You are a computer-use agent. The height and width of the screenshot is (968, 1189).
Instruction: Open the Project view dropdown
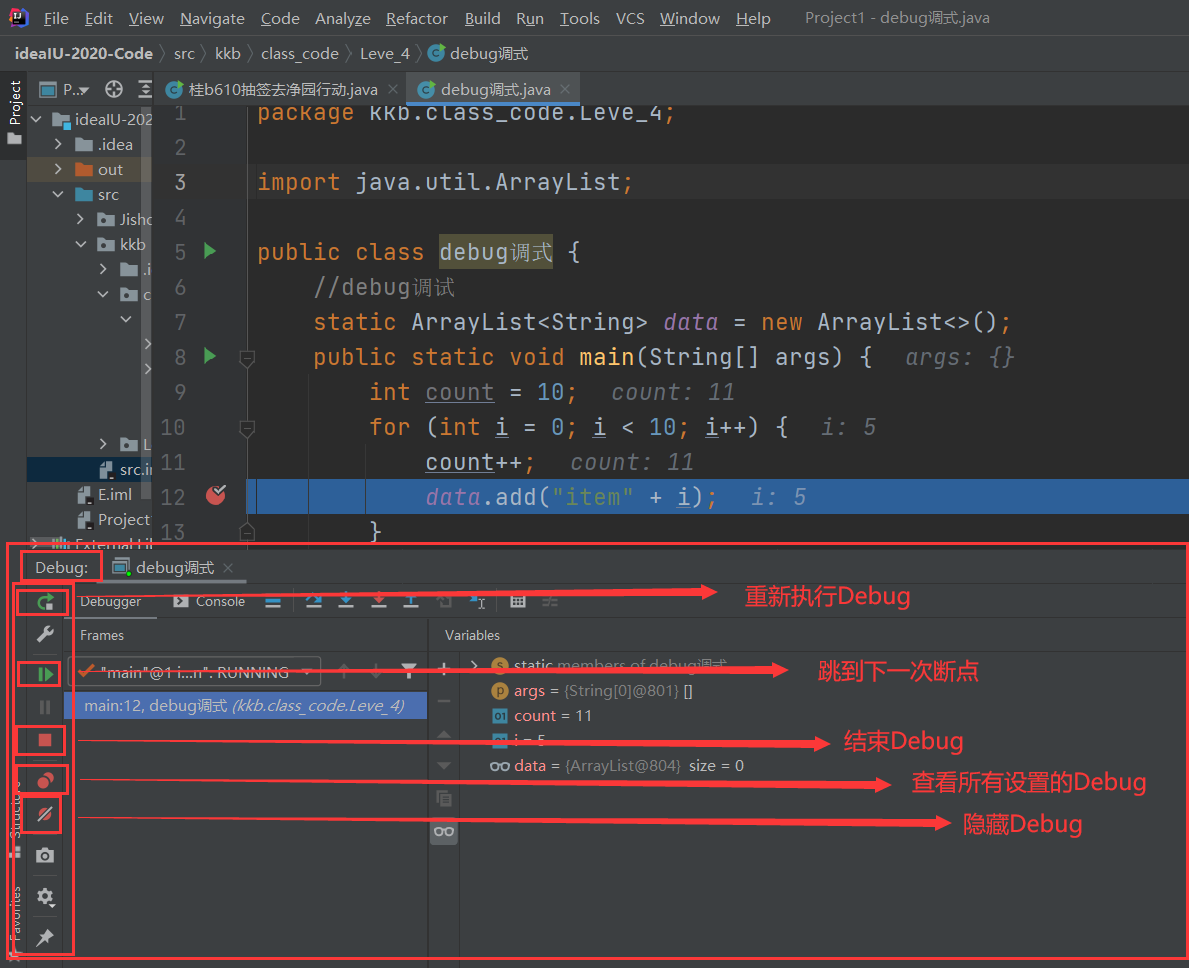click(x=64, y=89)
